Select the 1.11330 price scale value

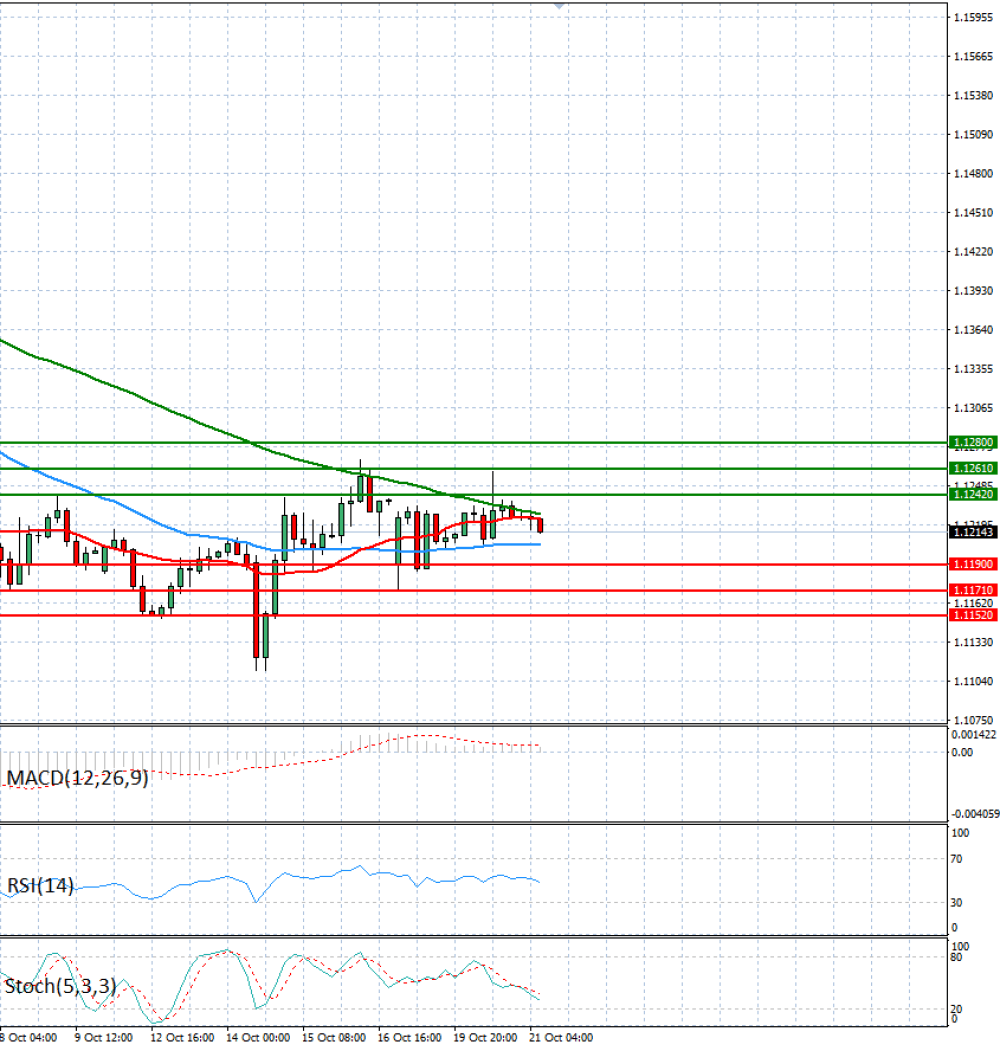(x=973, y=642)
